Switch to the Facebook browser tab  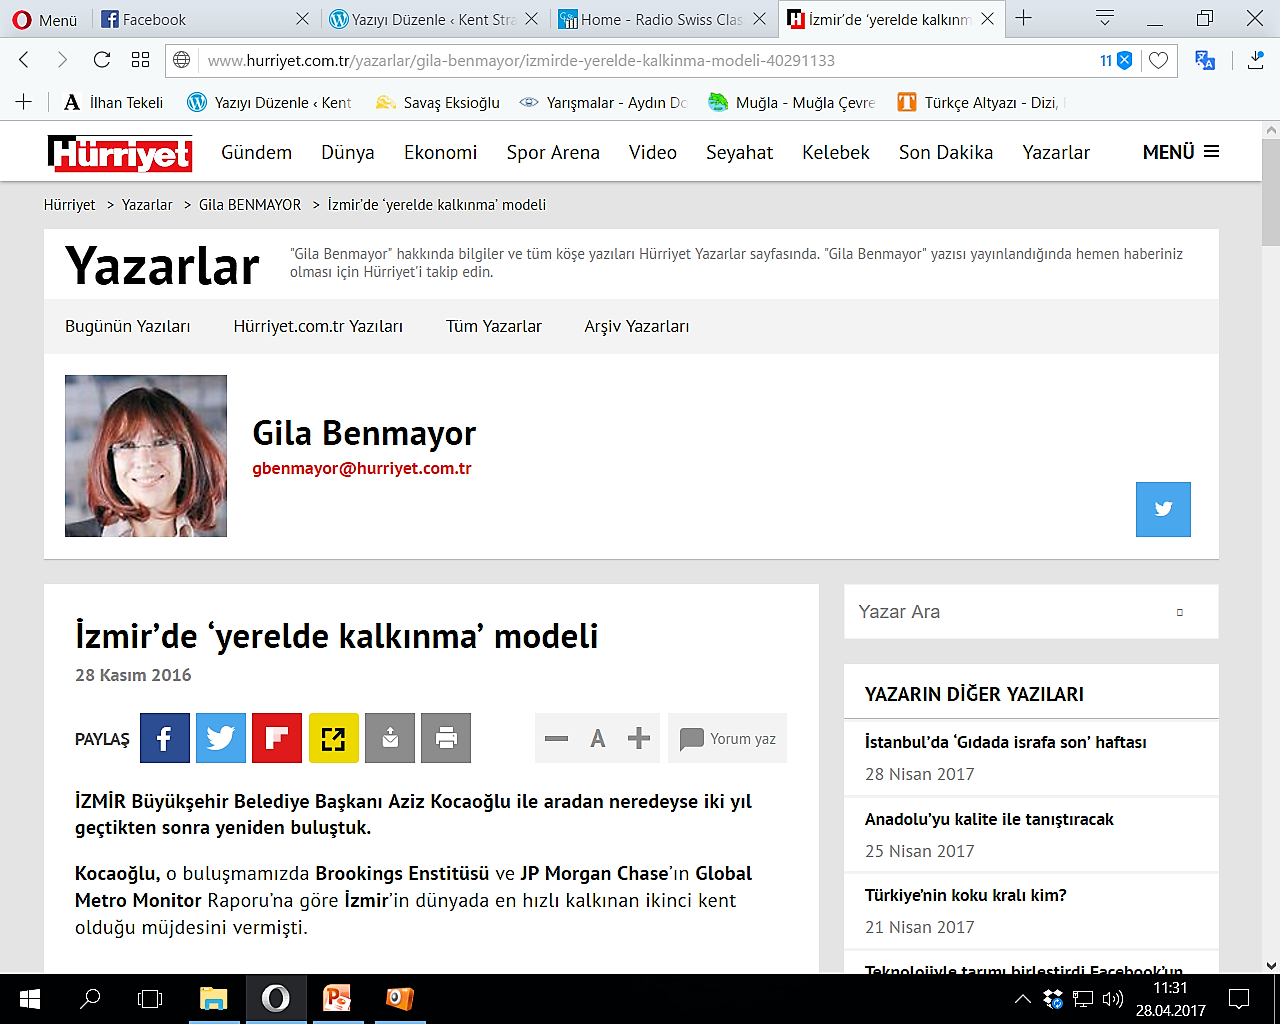pyautogui.click(x=155, y=19)
